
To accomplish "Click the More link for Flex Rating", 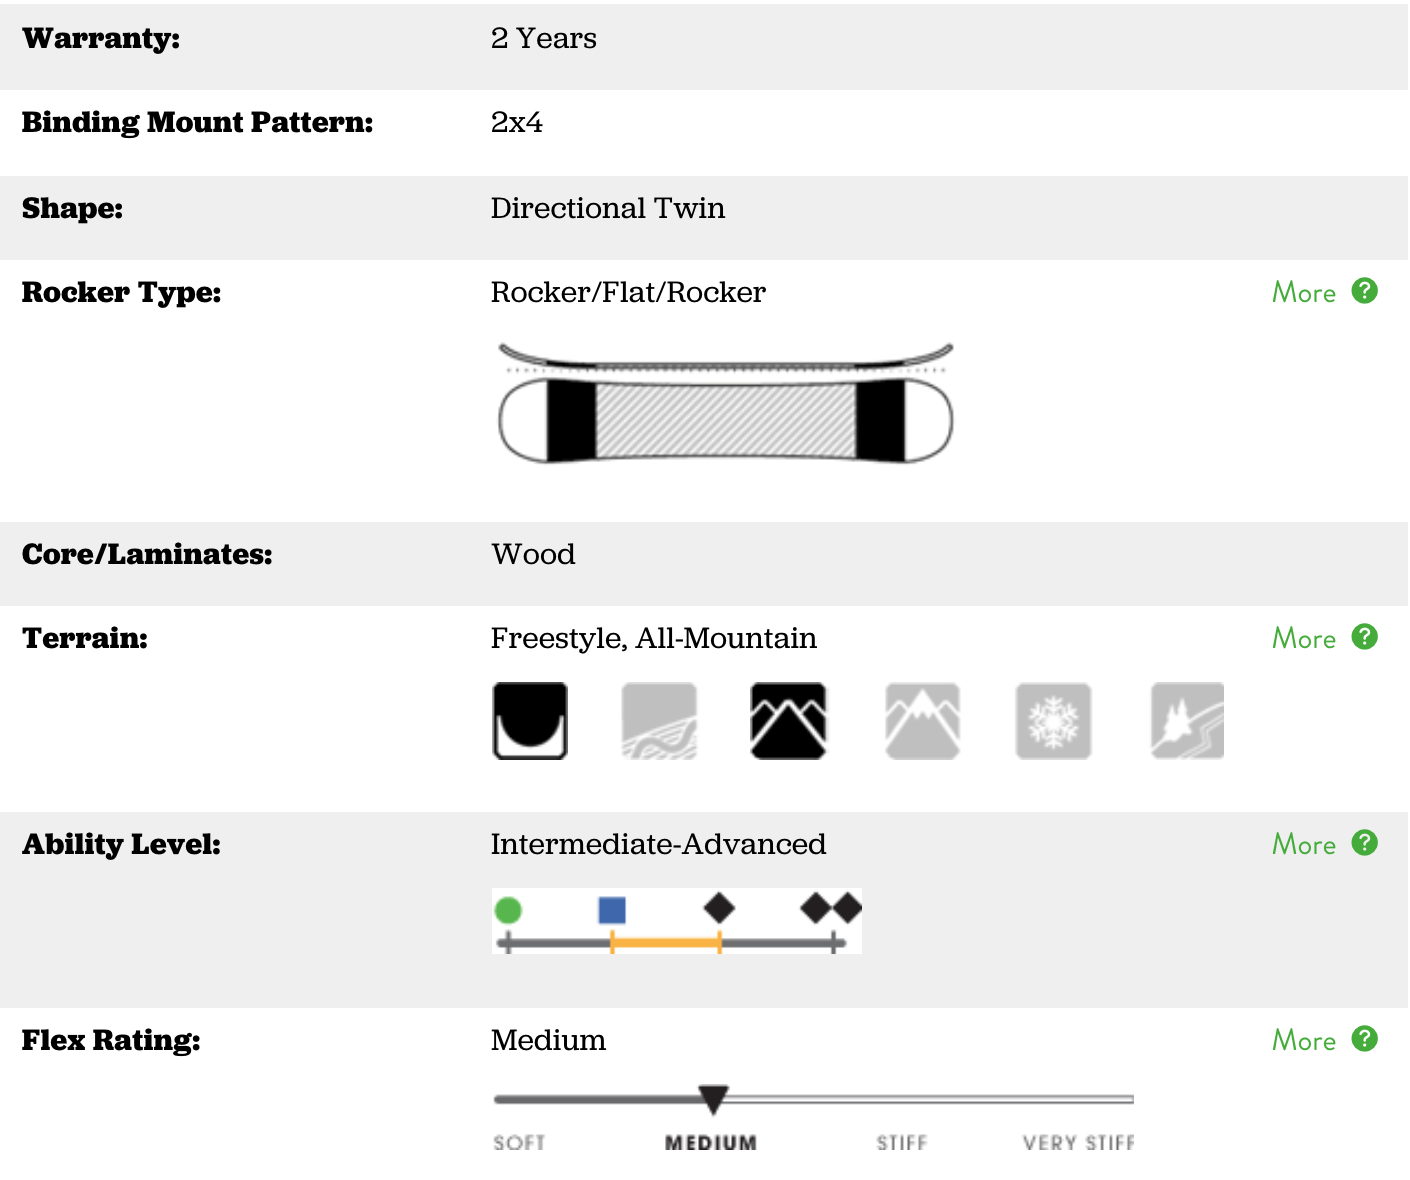I will click(x=1303, y=1041).
